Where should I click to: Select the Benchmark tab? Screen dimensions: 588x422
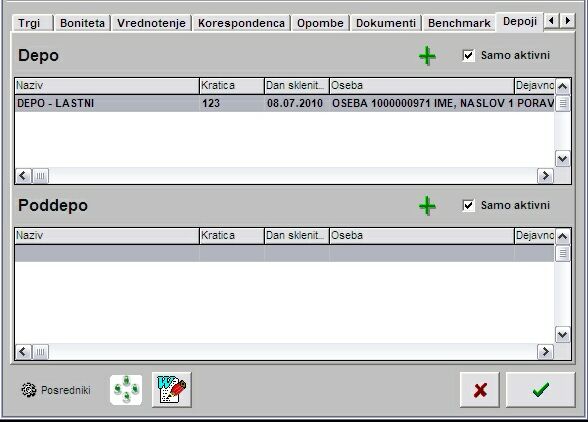pos(459,23)
